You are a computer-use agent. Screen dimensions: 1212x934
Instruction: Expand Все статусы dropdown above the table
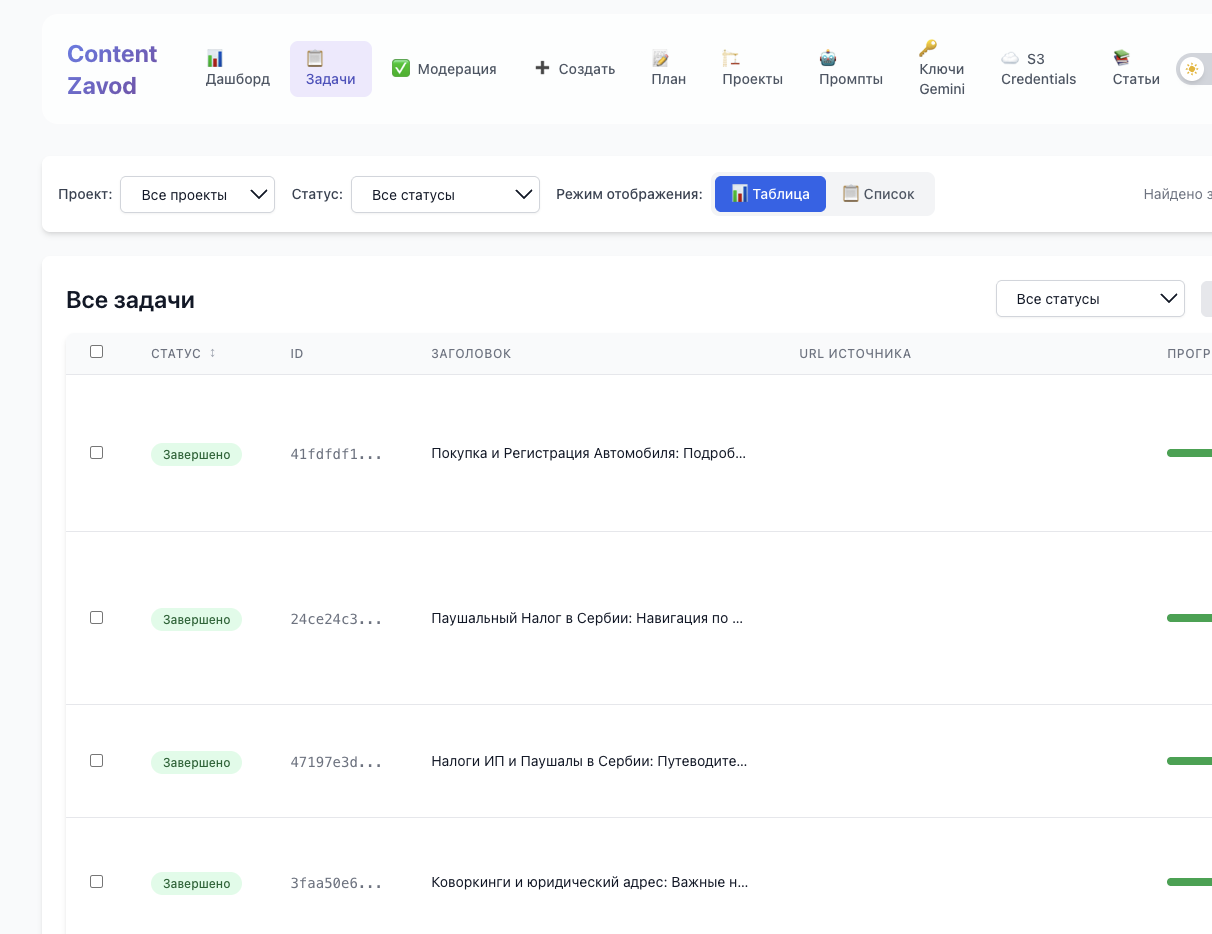[x=1090, y=299]
